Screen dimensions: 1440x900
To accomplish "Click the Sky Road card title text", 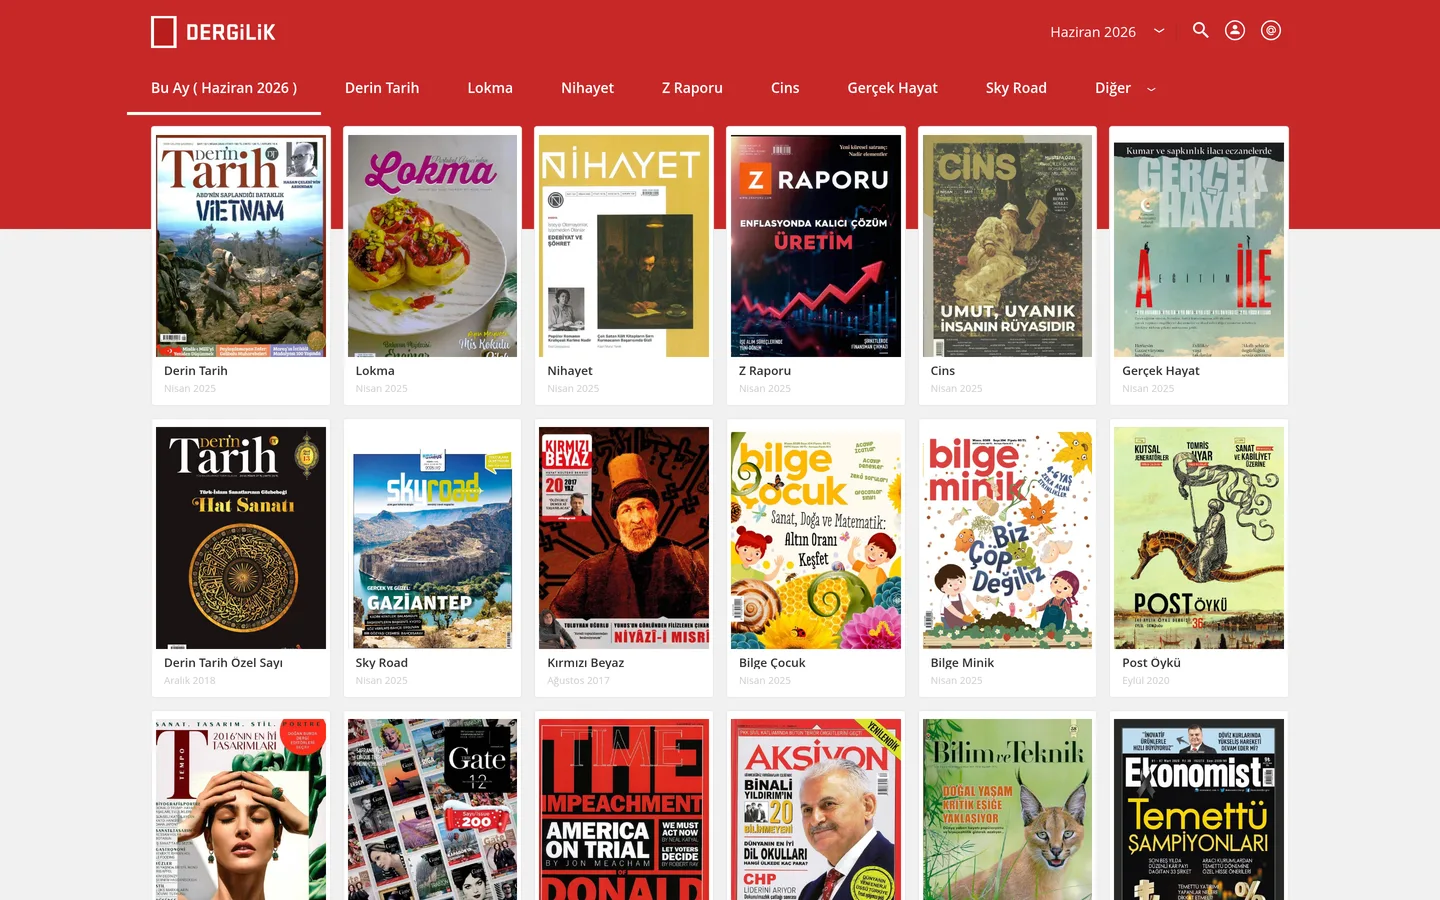I will 382,663.
